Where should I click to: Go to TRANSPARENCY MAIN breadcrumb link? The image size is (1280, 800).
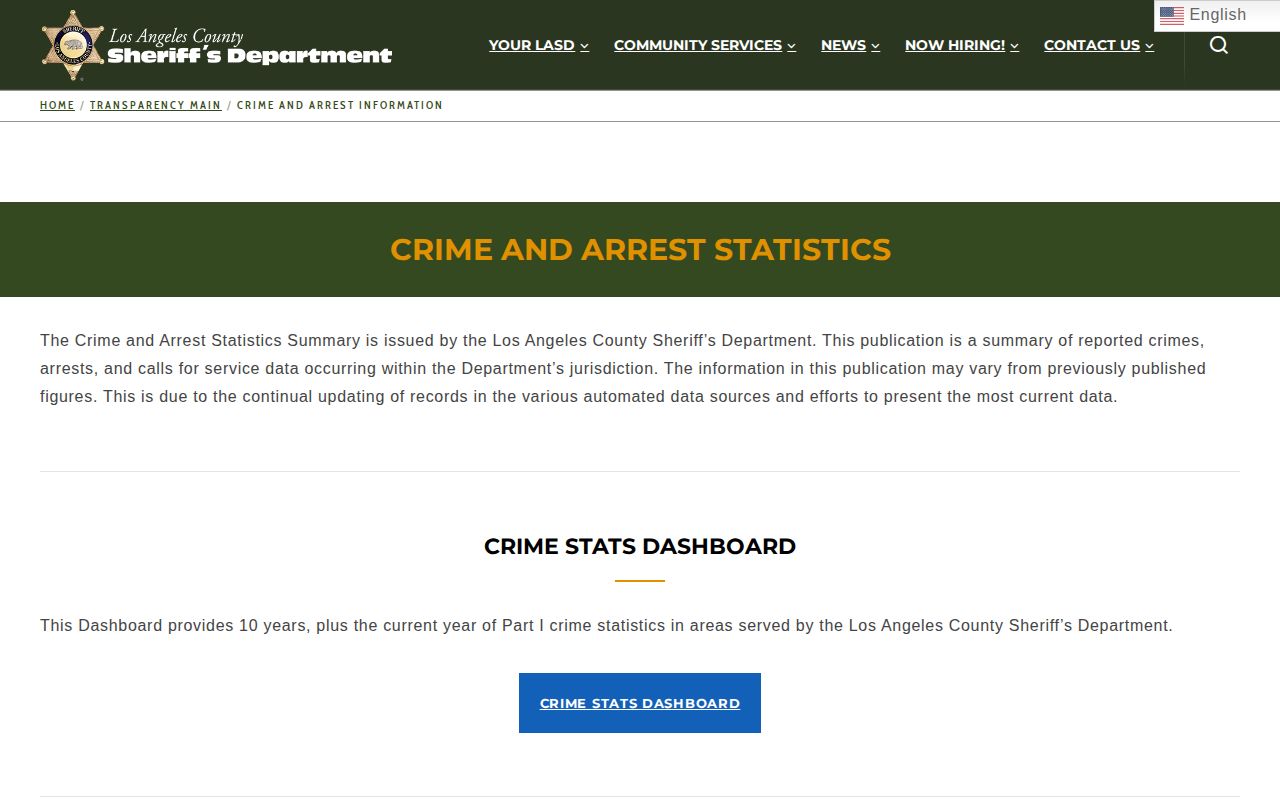tap(156, 105)
